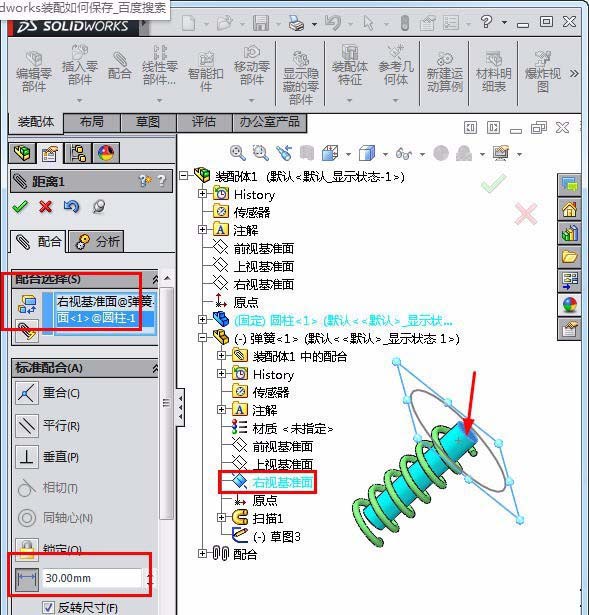
Task: Click the Save disk icon
Action: pos(261,23)
